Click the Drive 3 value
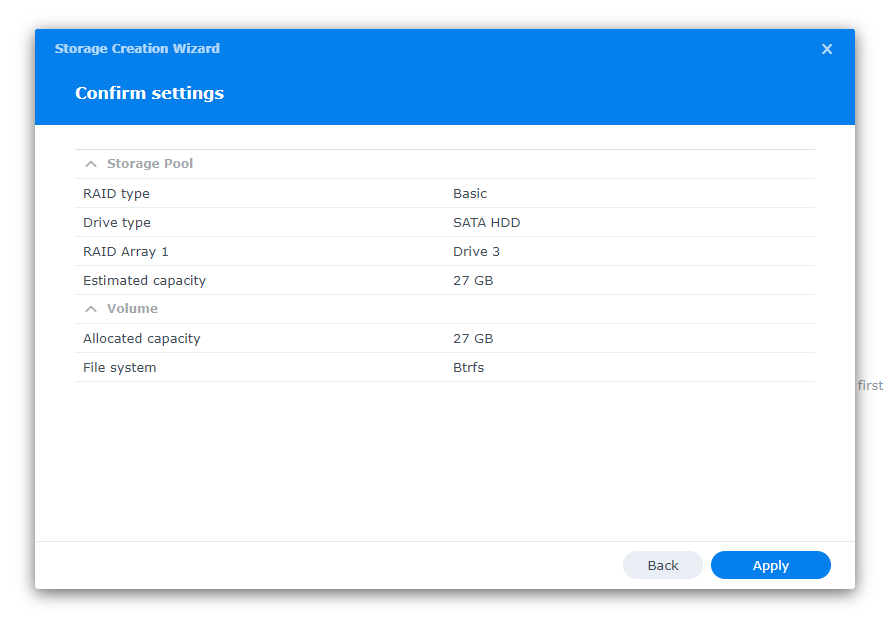 [476, 251]
